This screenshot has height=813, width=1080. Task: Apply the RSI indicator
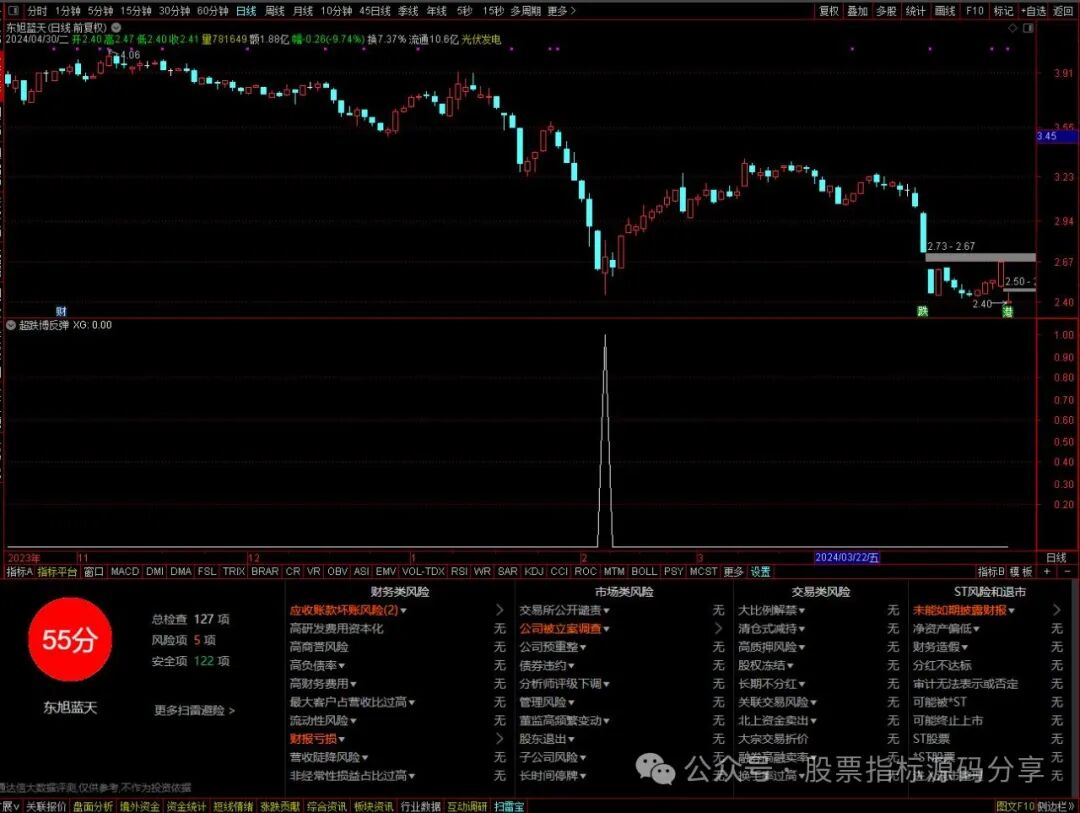pos(459,571)
